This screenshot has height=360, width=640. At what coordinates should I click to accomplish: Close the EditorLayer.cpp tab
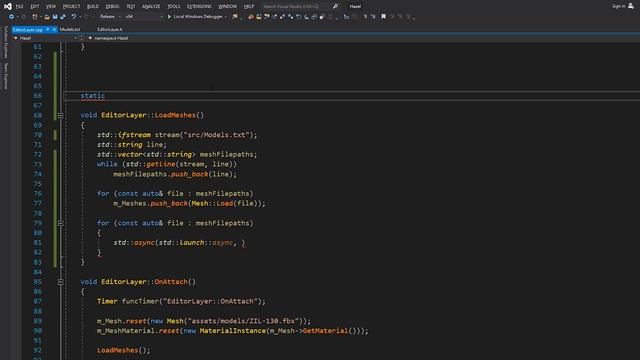[54, 29]
